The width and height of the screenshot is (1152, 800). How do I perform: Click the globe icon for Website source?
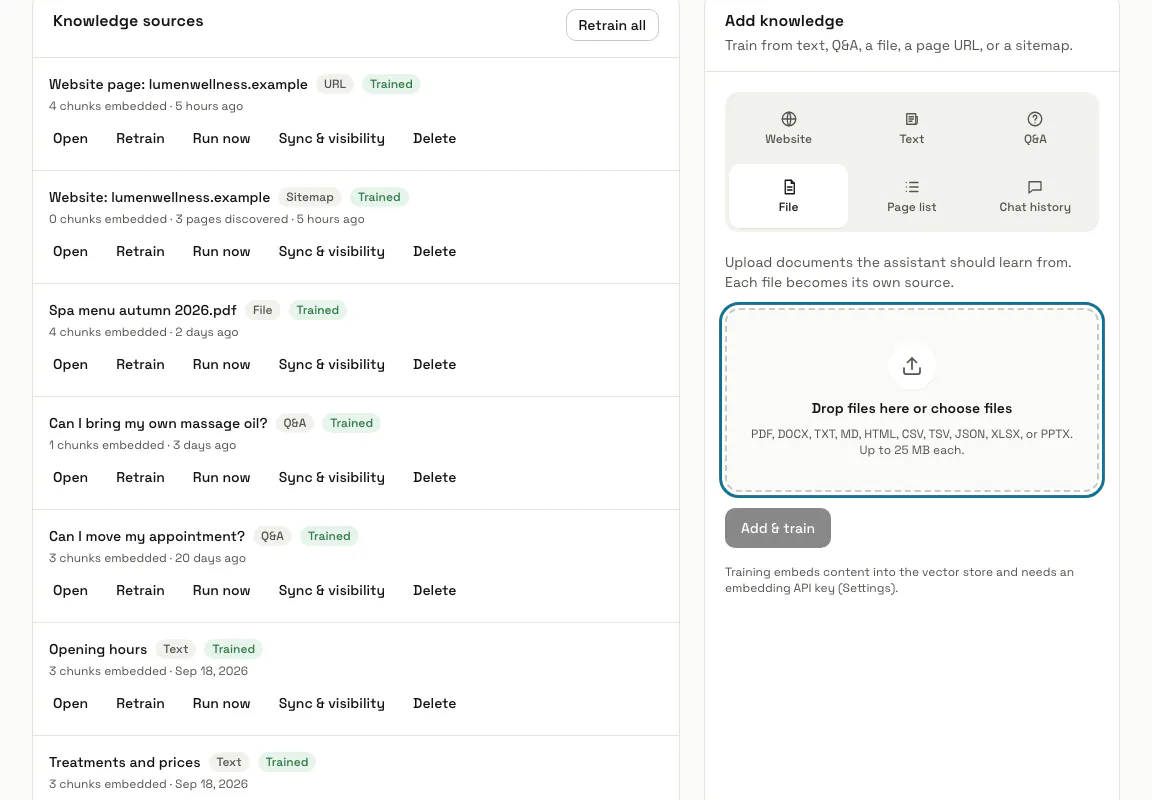pos(788,119)
